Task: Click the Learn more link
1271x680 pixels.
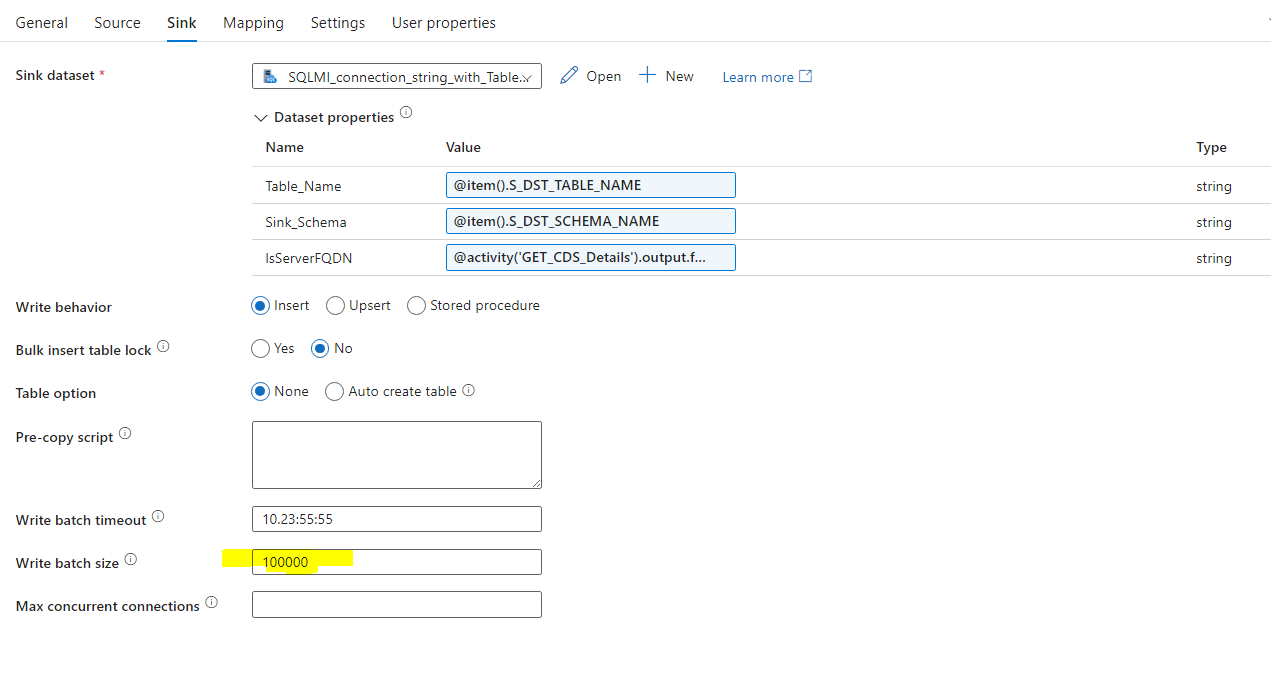Action: 757,76
